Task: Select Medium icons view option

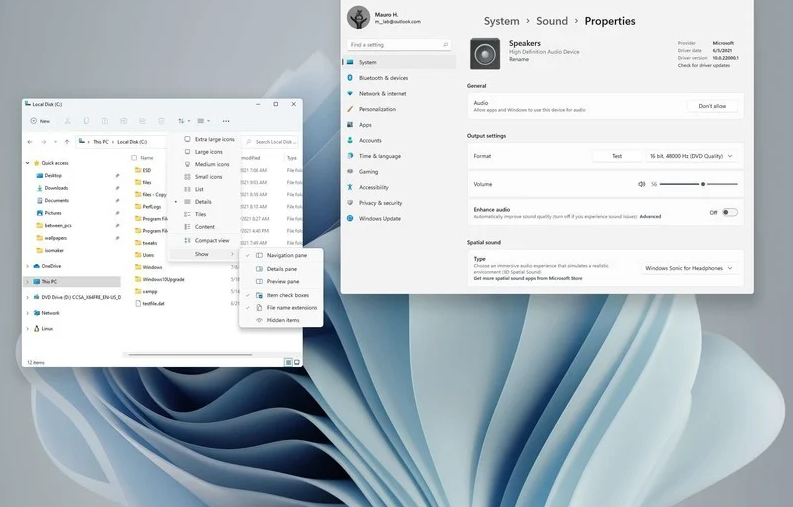Action: [x=204, y=164]
